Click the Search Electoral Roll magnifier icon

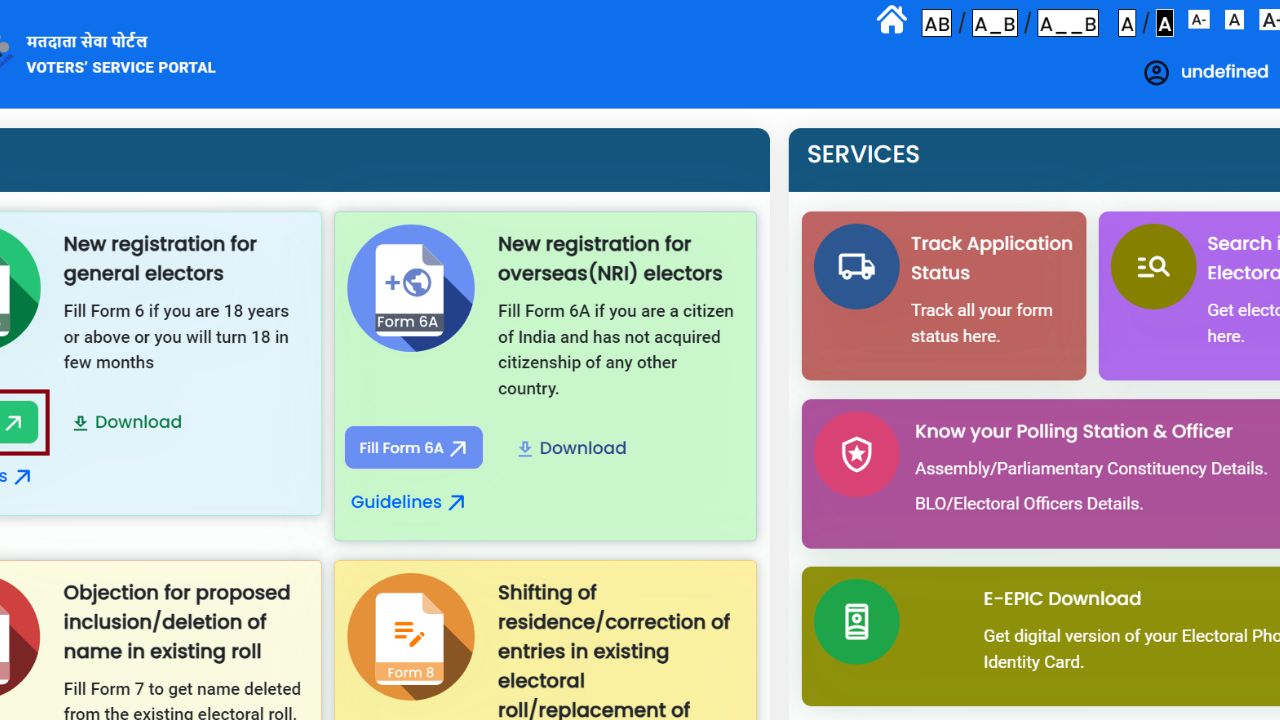pyautogui.click(x=1153, y=266)
